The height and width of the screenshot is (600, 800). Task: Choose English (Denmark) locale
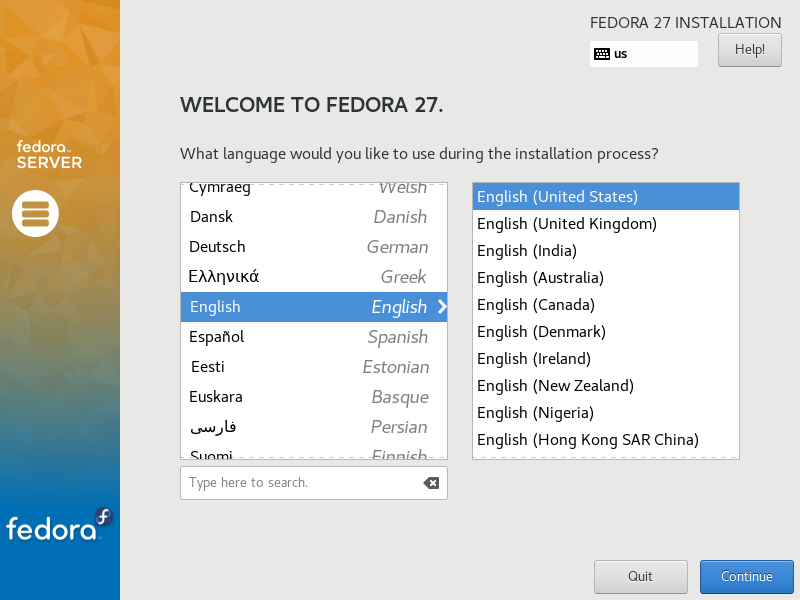(606, 332)
